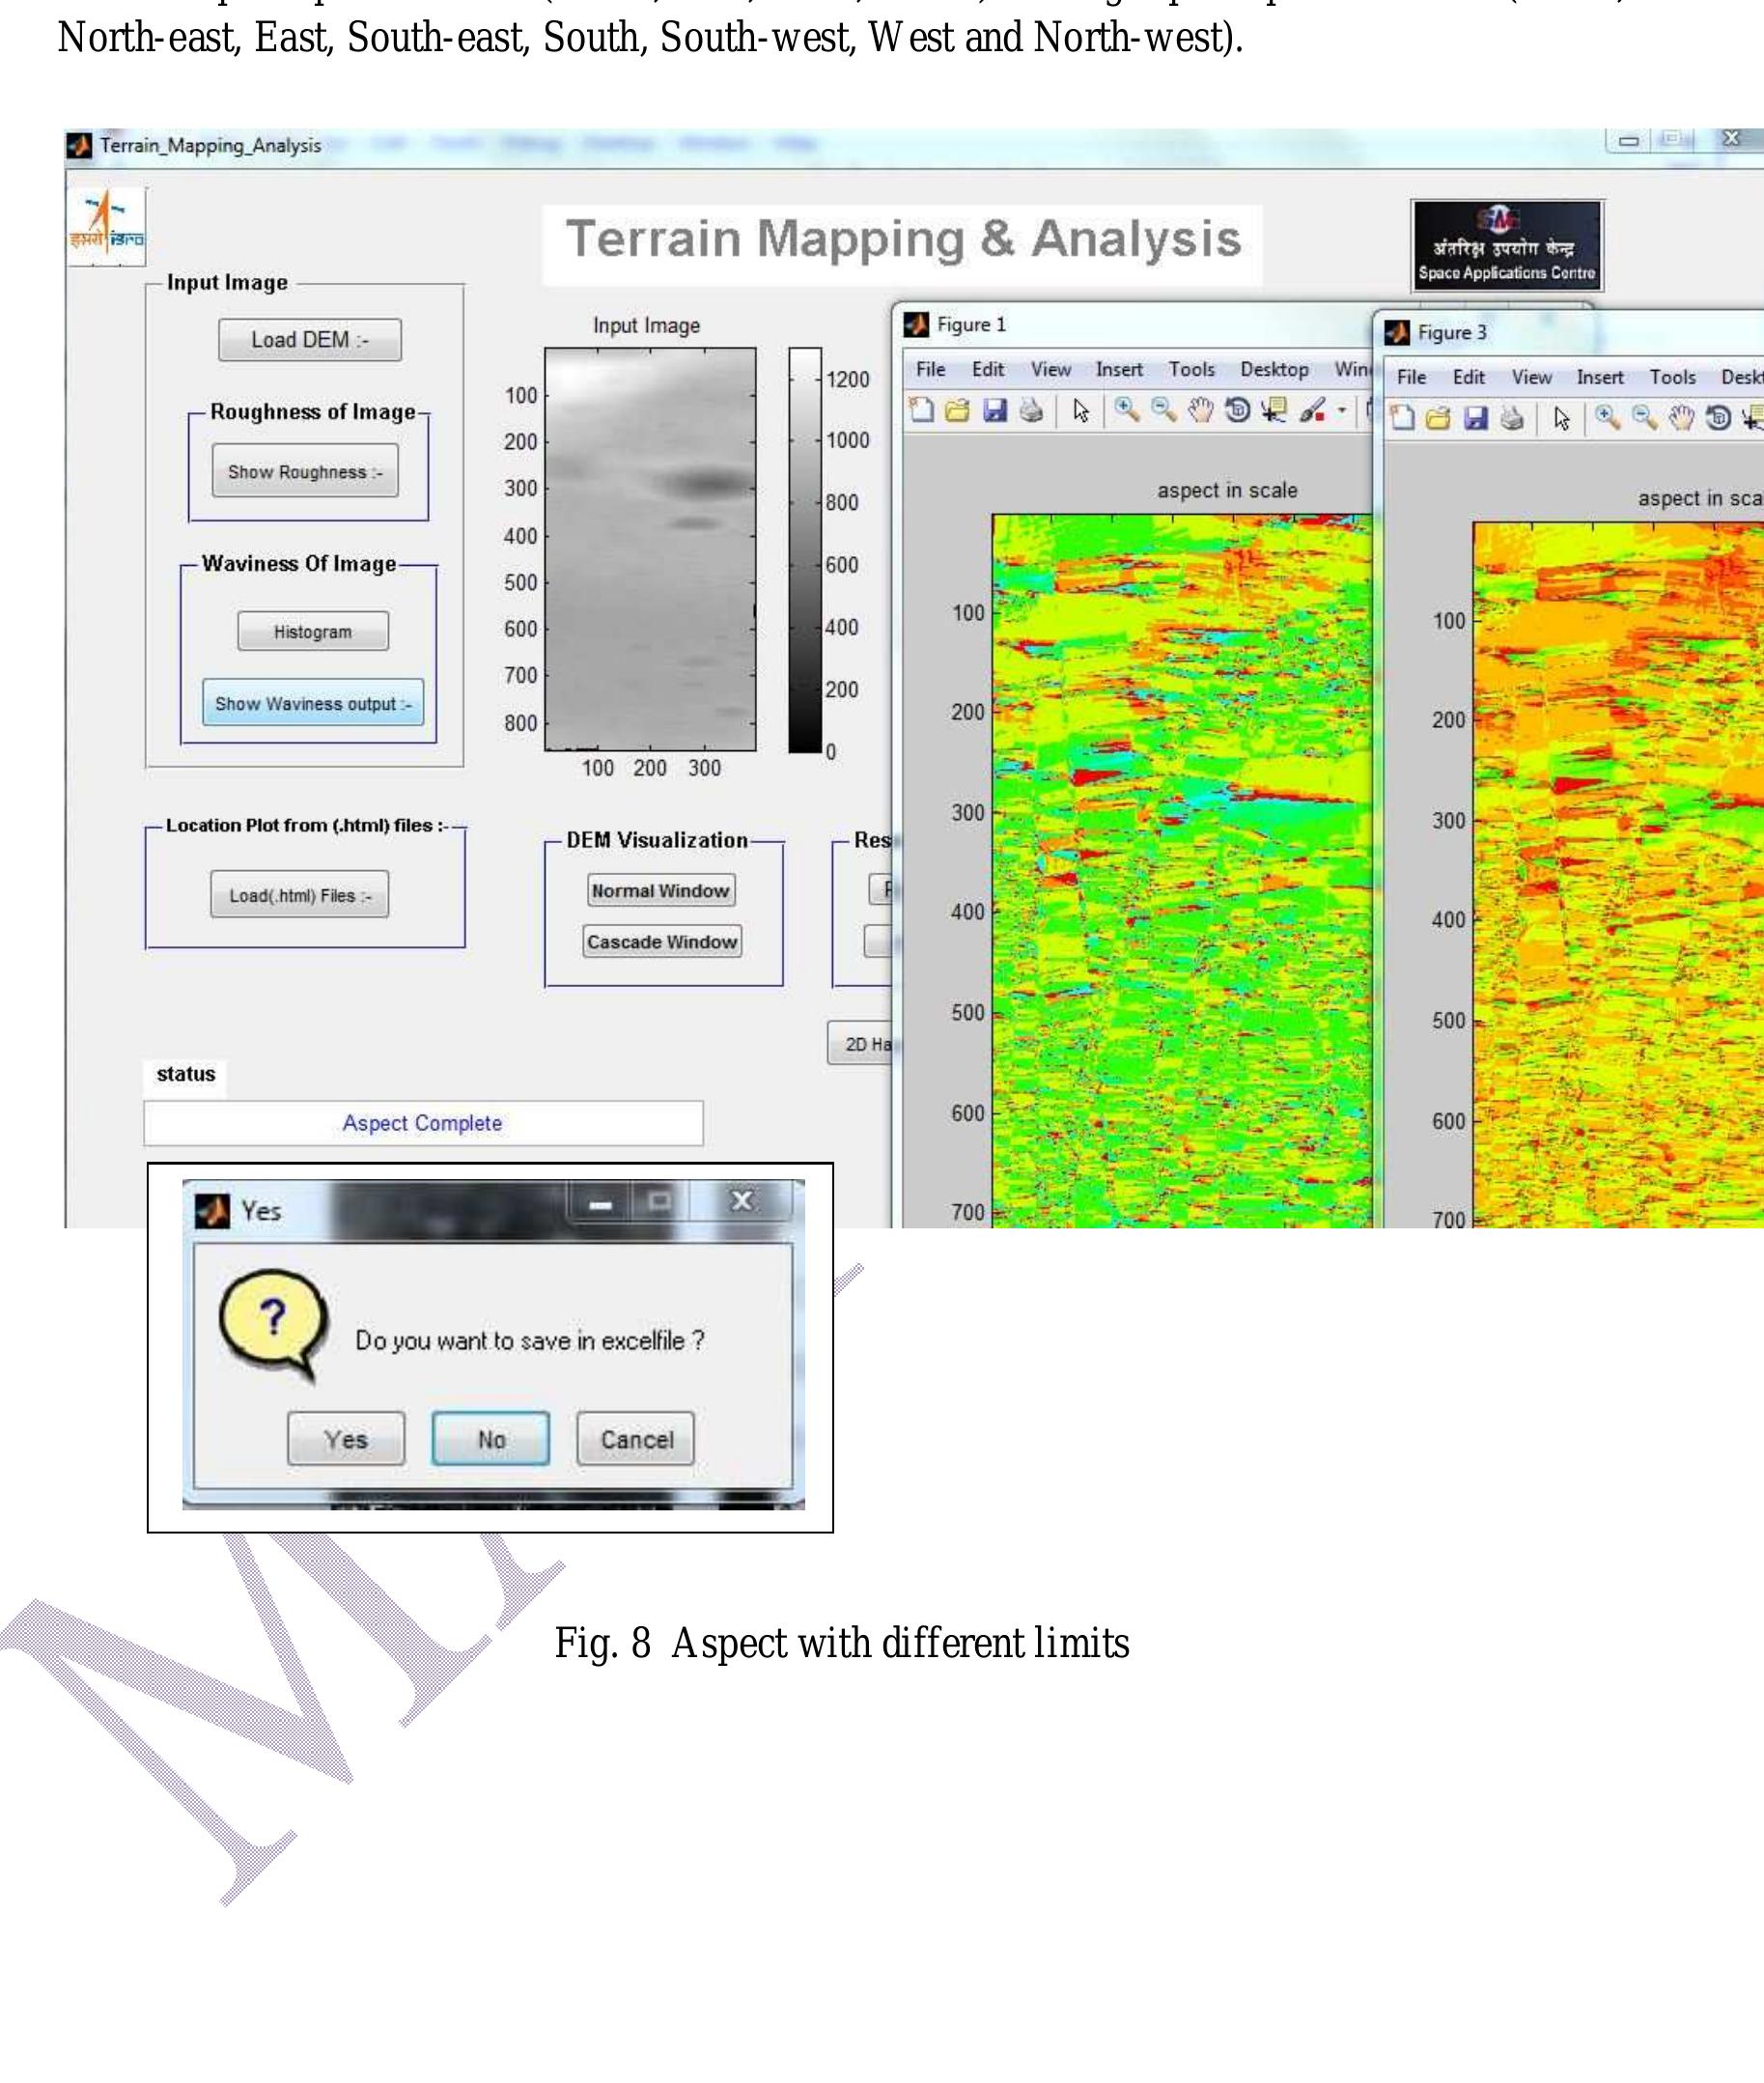Activate Zoom In tool in Figure 3
This screenshot has width=1764, height=2083.
[1608, 418]
